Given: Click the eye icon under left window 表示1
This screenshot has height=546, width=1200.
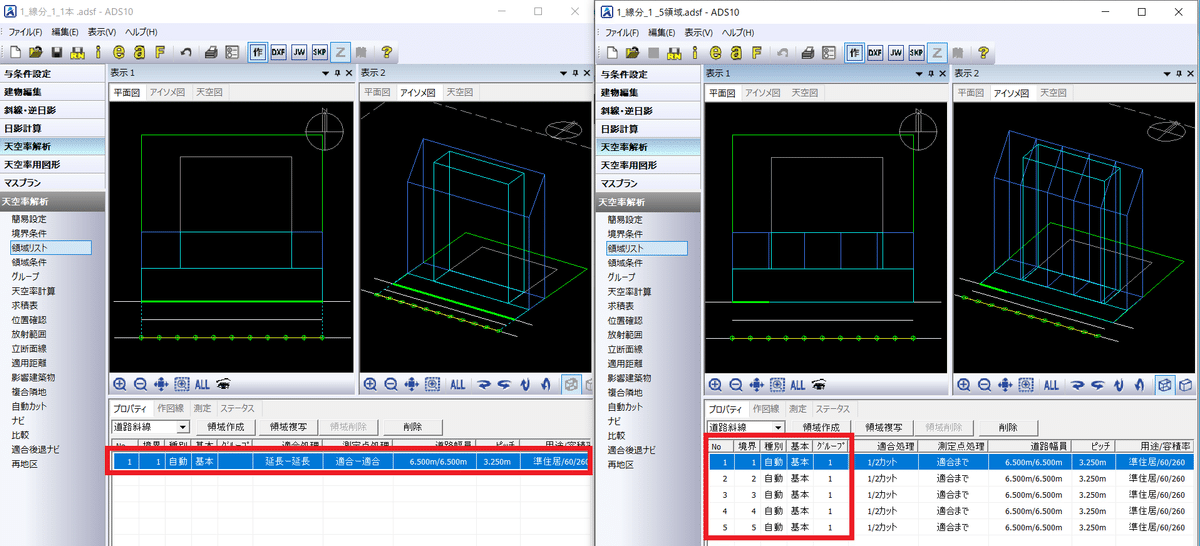Looking at the screenshot, I should pos(224,384).
